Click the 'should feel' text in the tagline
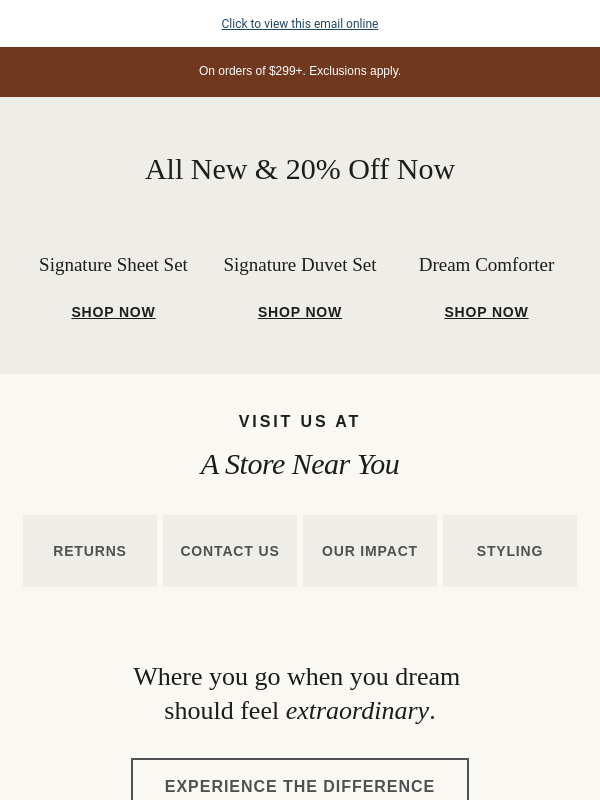Screen dimensions: 600x800 221,711
